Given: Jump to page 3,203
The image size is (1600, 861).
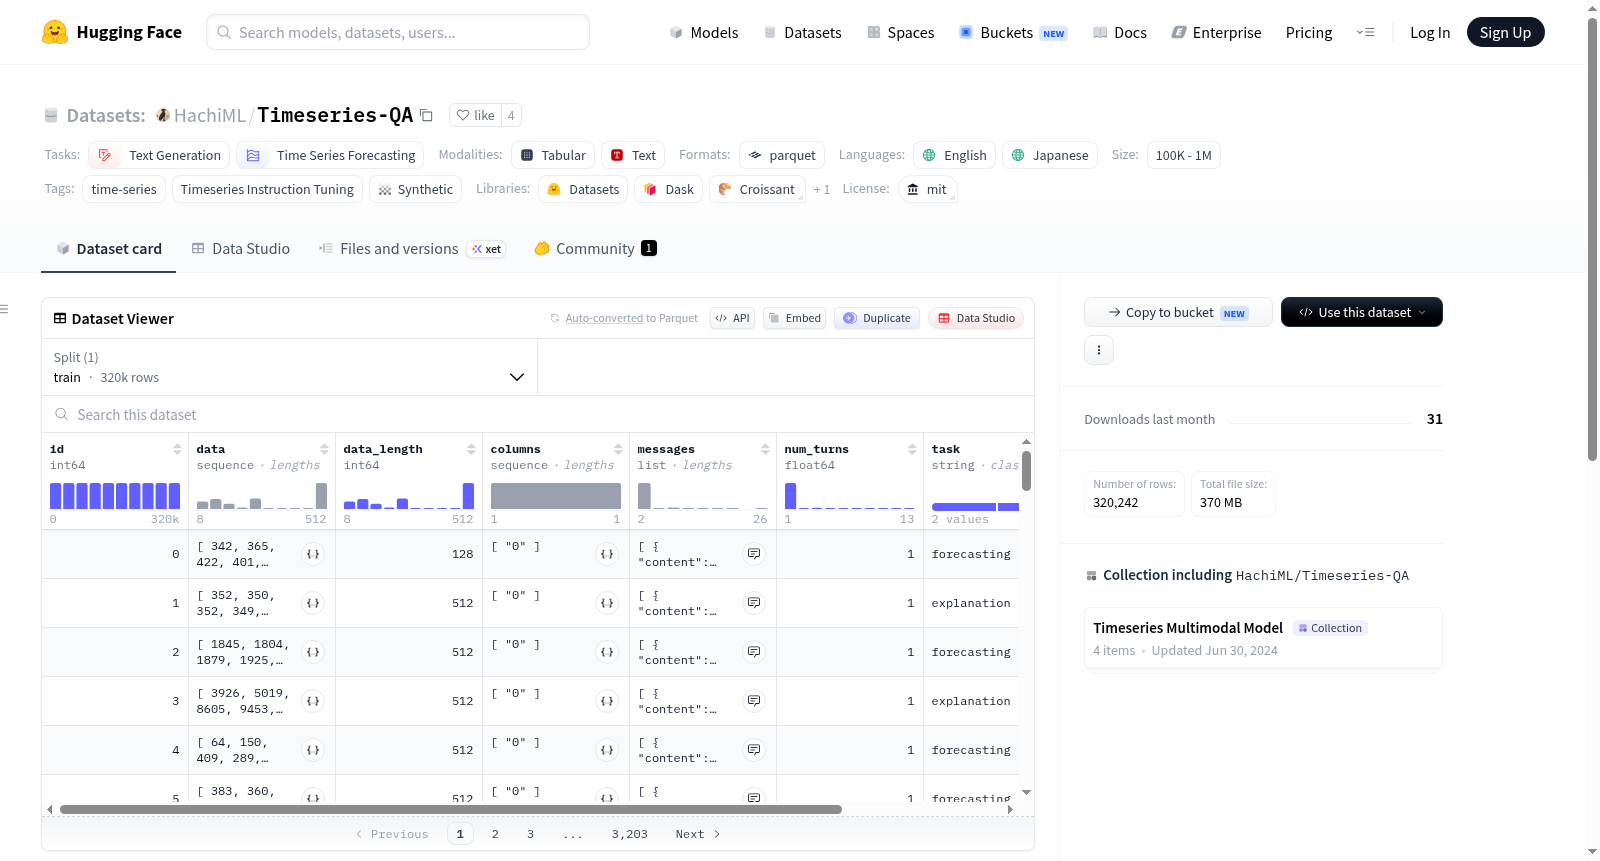Looking at the screenshot, I should click(x=630, y=834).
